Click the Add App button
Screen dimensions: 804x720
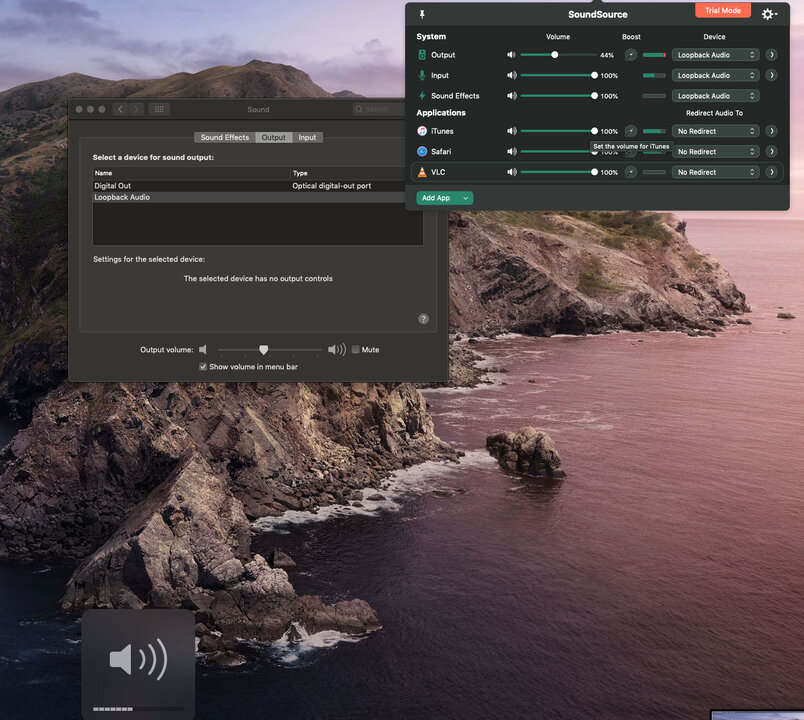coord(445,198)
